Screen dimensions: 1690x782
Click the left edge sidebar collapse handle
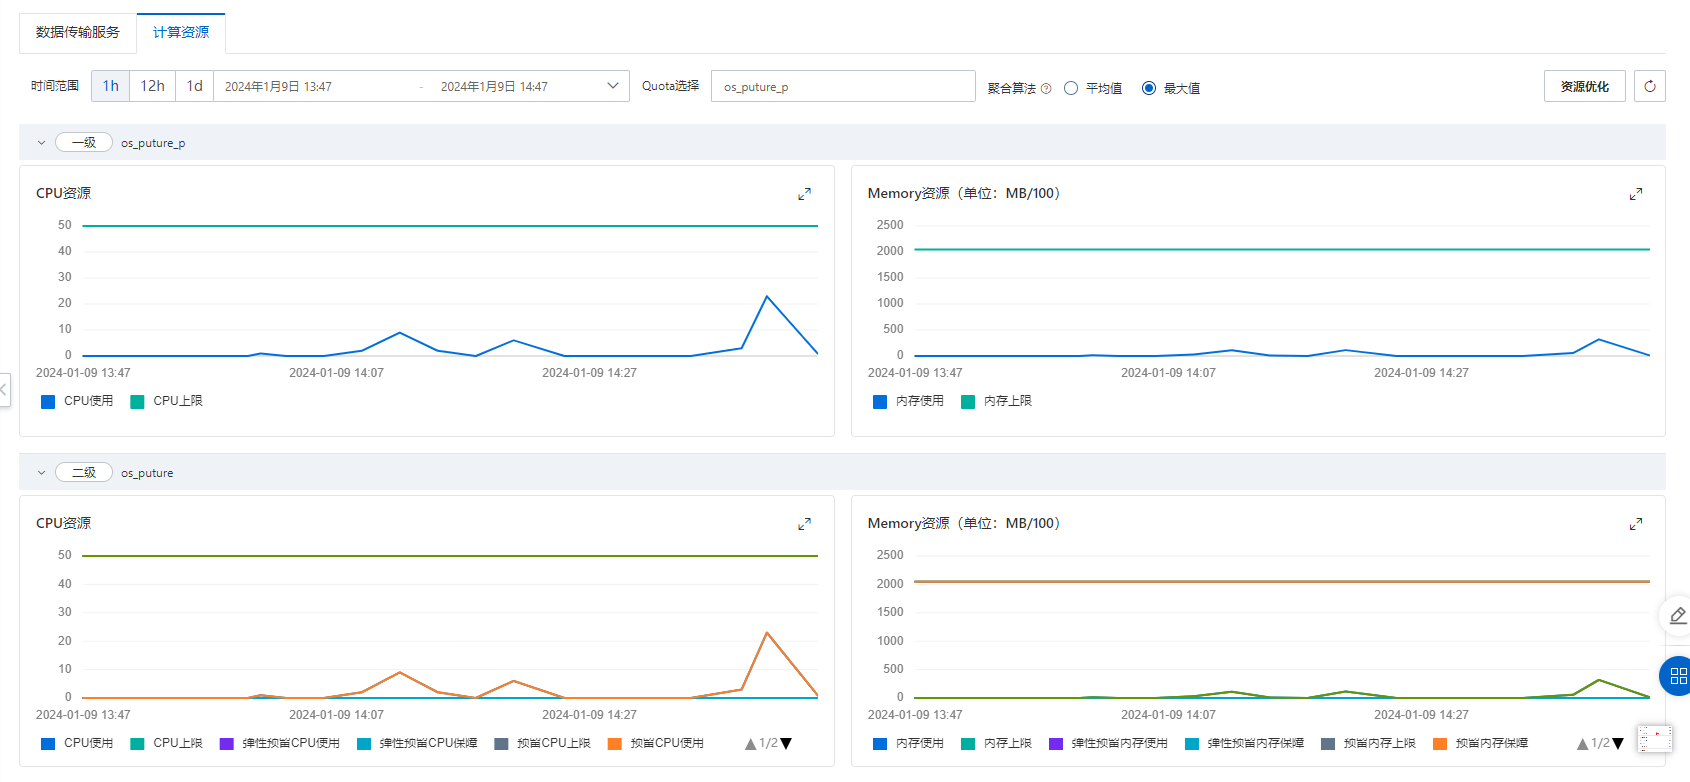tap(4, 389)
